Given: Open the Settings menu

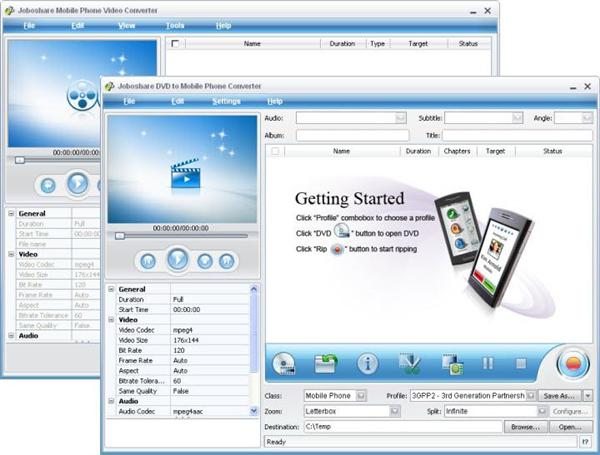Looking at the screenshot, I should [x=226, y=101].
